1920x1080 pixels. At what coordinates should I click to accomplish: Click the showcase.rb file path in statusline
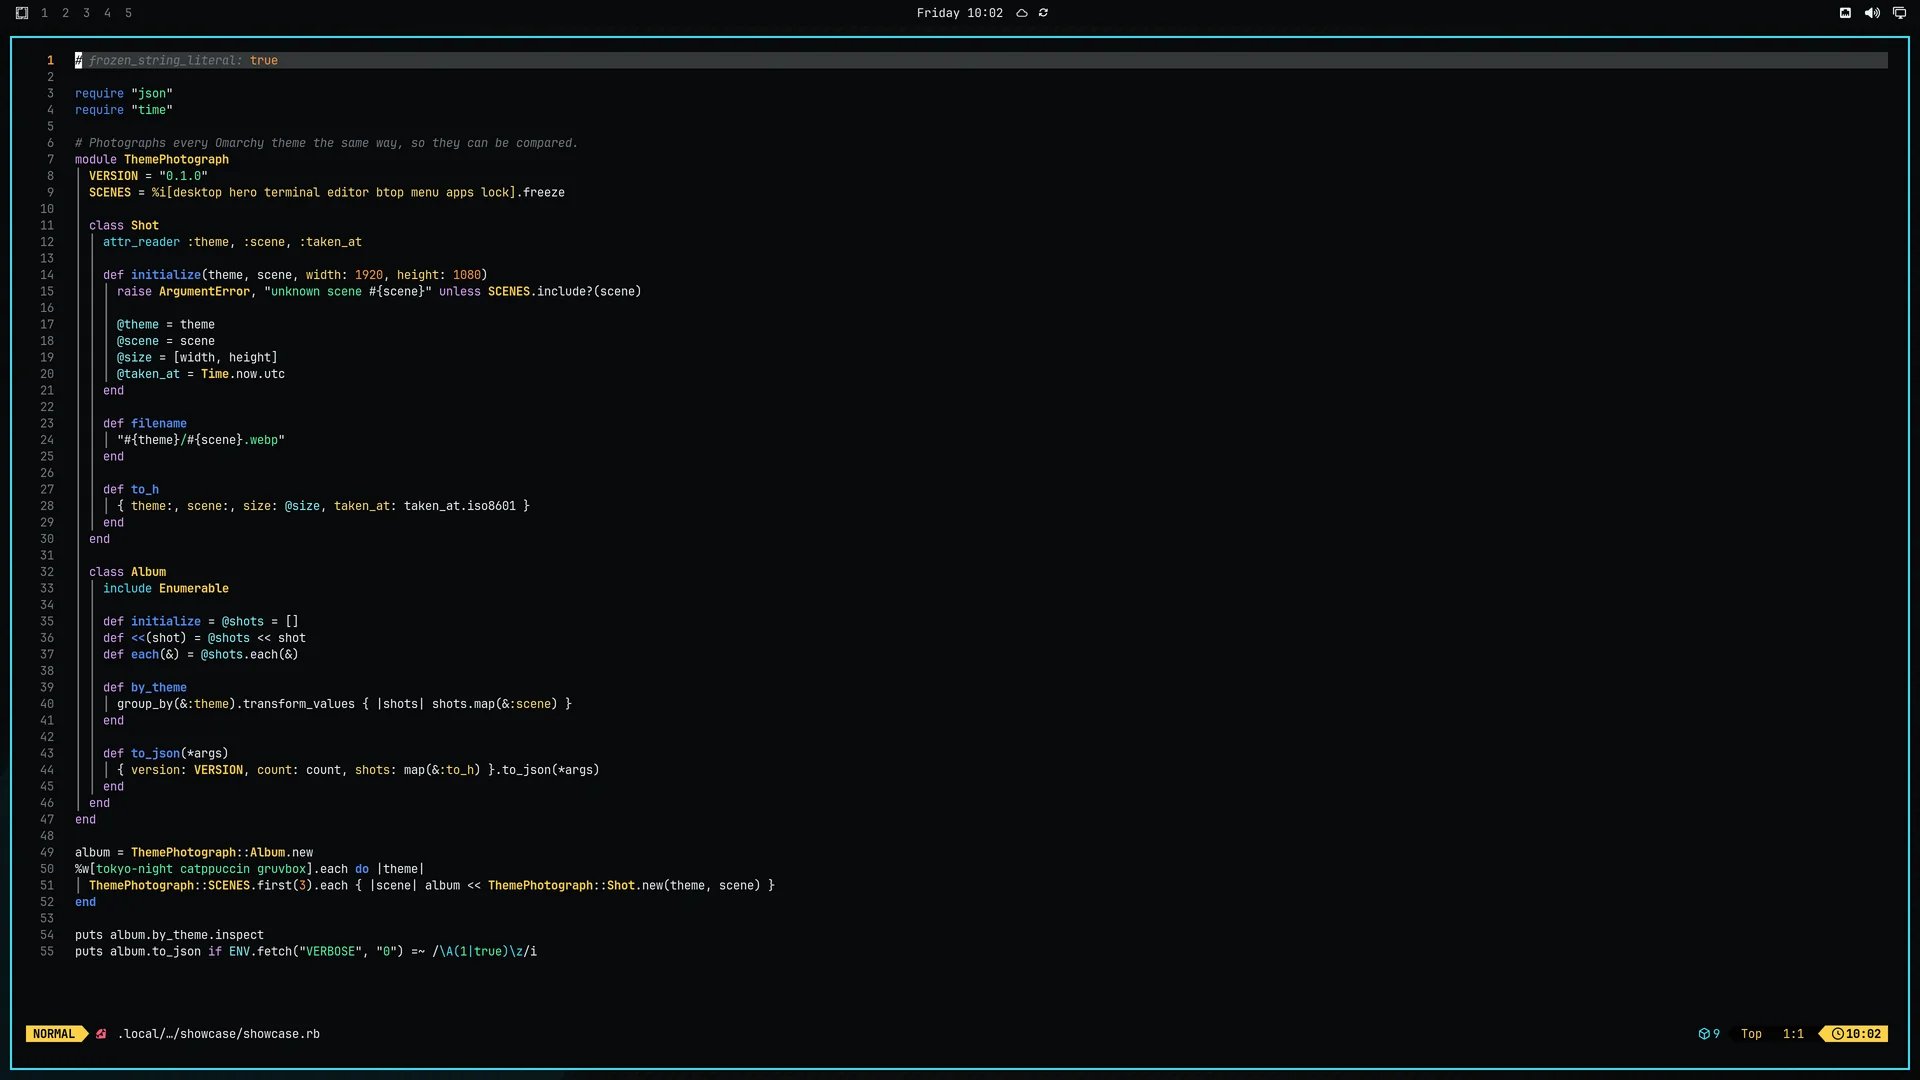(x=219, y=1034)
